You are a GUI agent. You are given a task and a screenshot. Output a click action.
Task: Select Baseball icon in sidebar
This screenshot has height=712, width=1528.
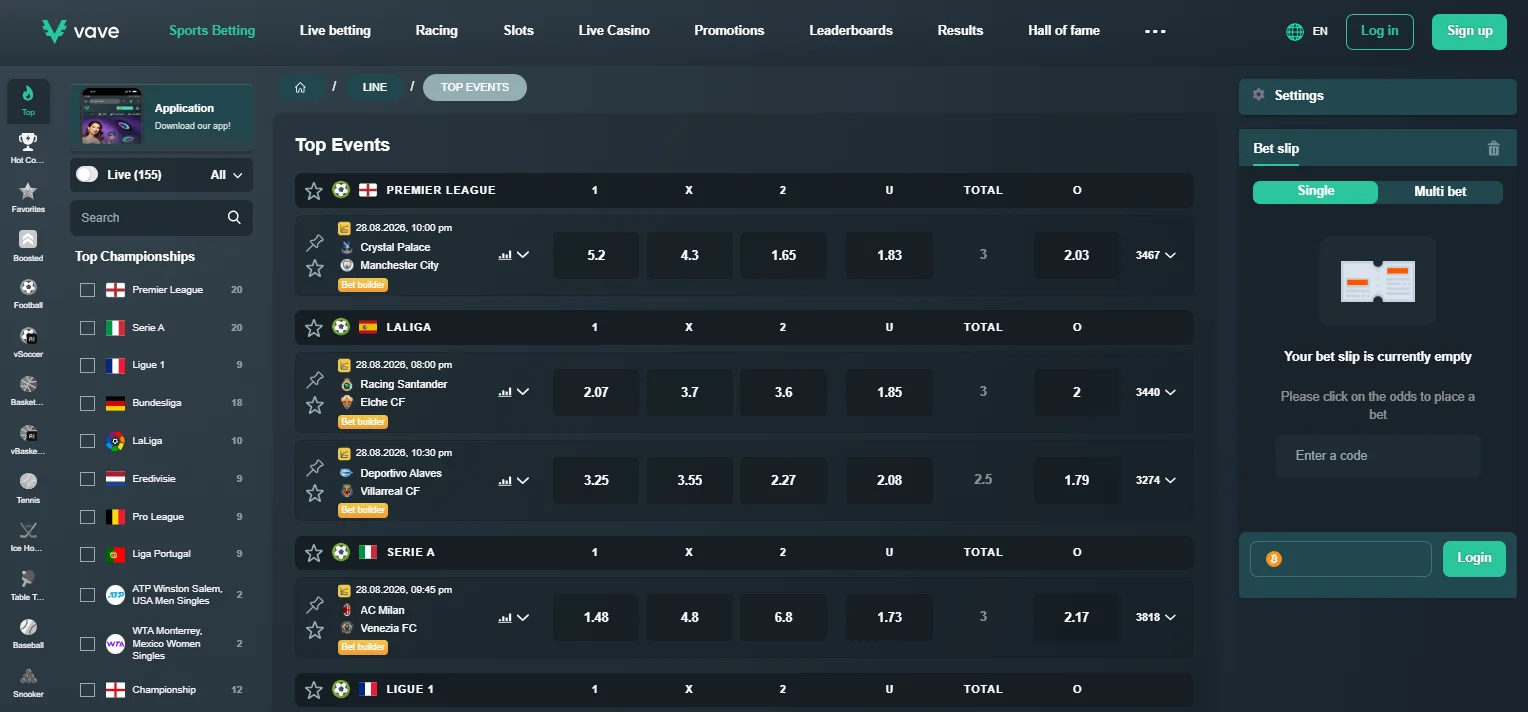[28, 627]
